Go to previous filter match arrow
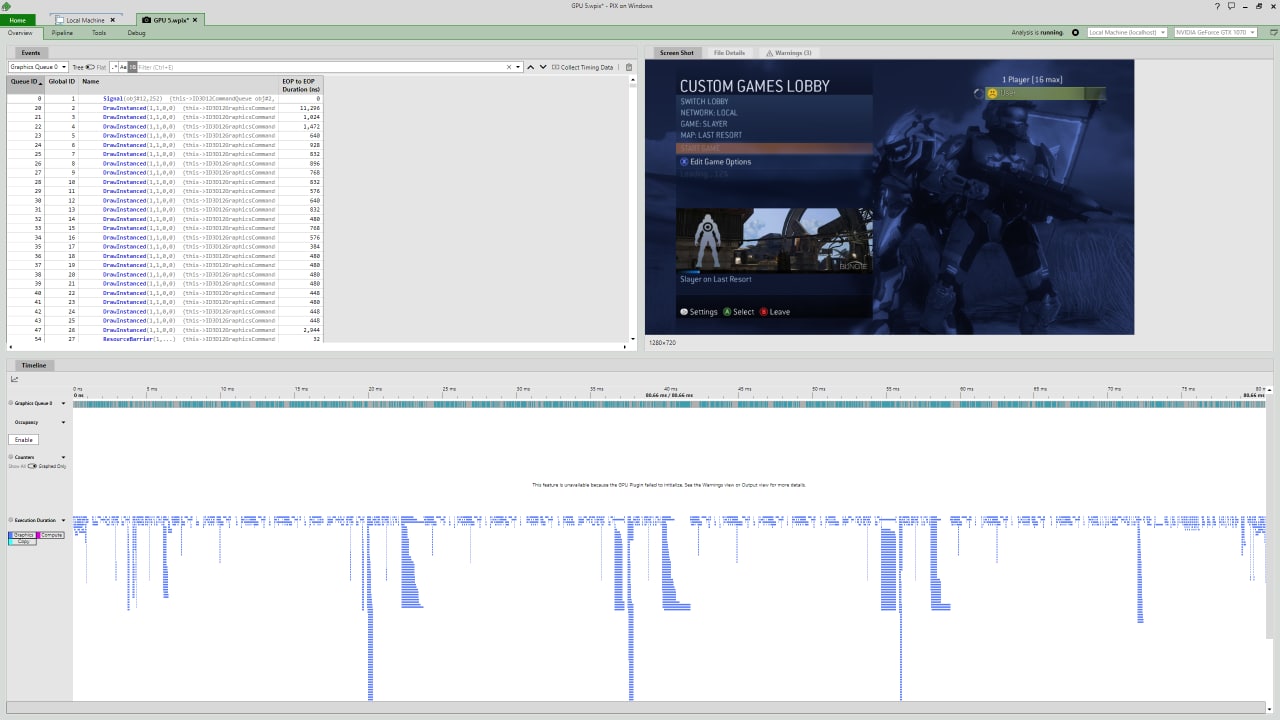 (531, 67)
